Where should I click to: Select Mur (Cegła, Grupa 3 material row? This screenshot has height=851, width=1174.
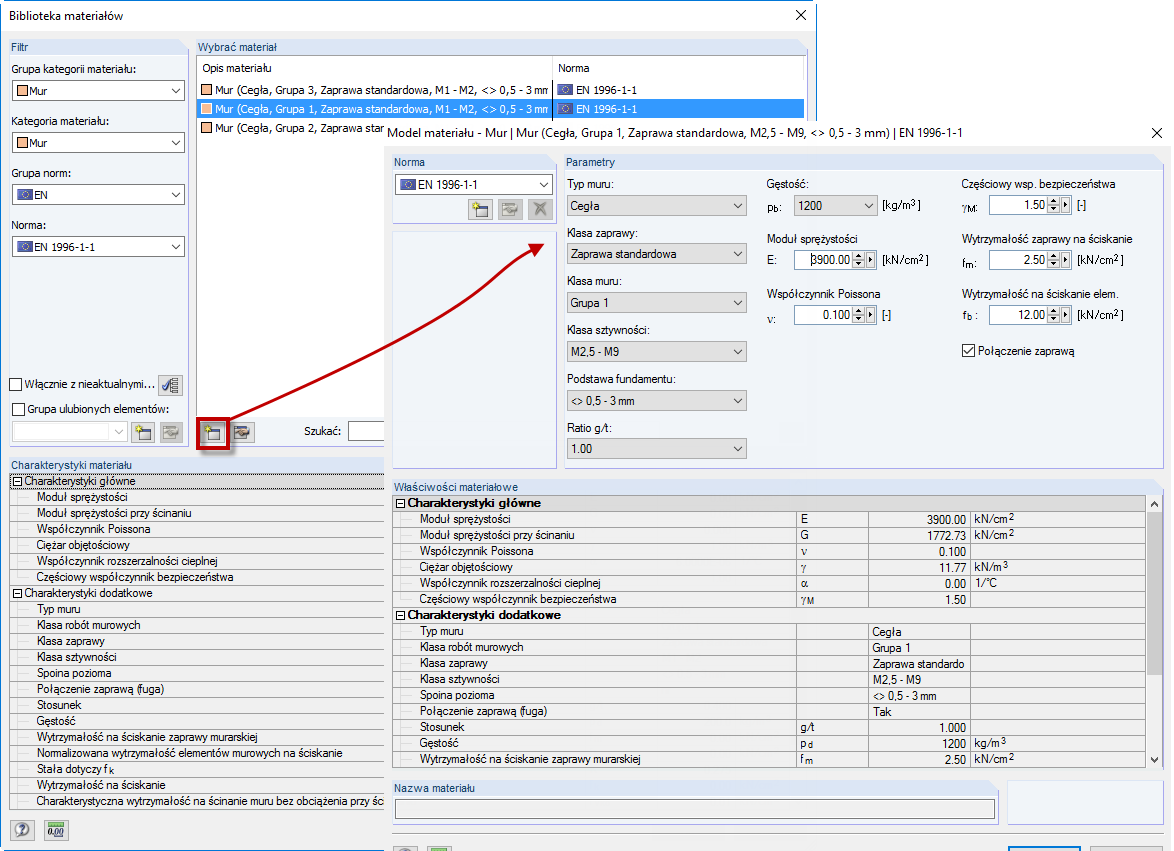coord(500,90)
